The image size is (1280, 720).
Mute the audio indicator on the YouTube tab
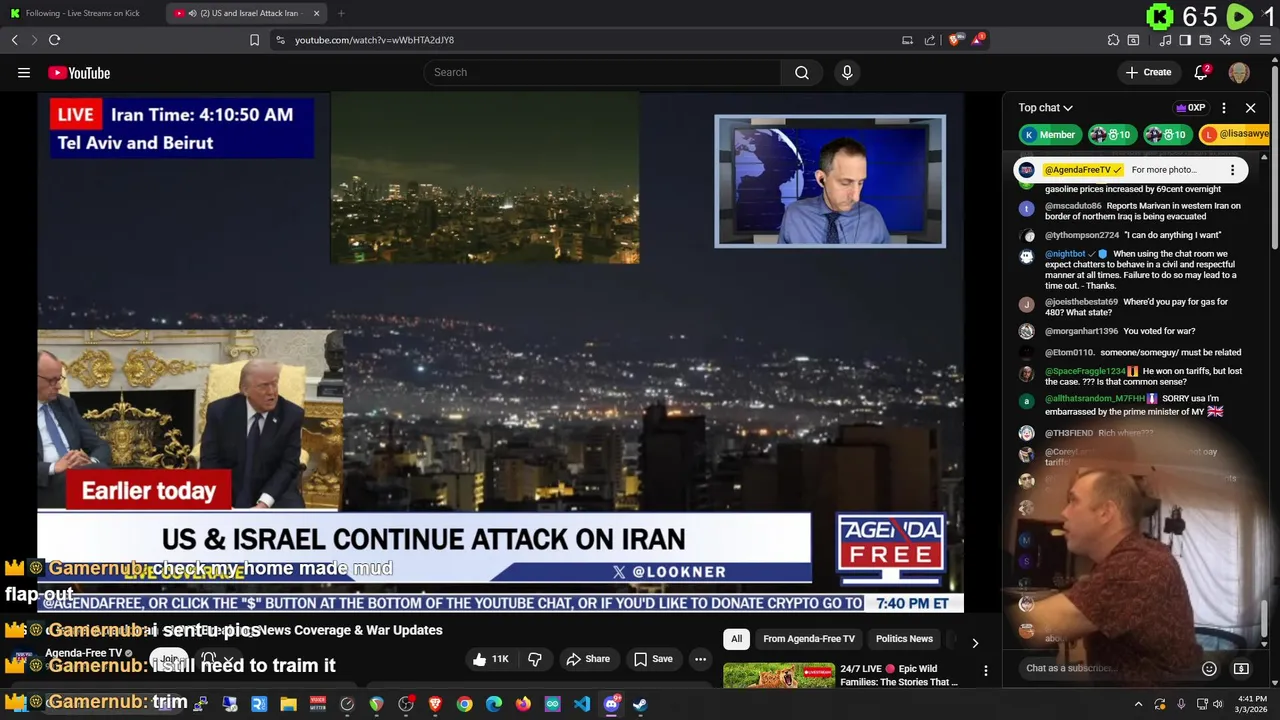(x=191, y=13)
